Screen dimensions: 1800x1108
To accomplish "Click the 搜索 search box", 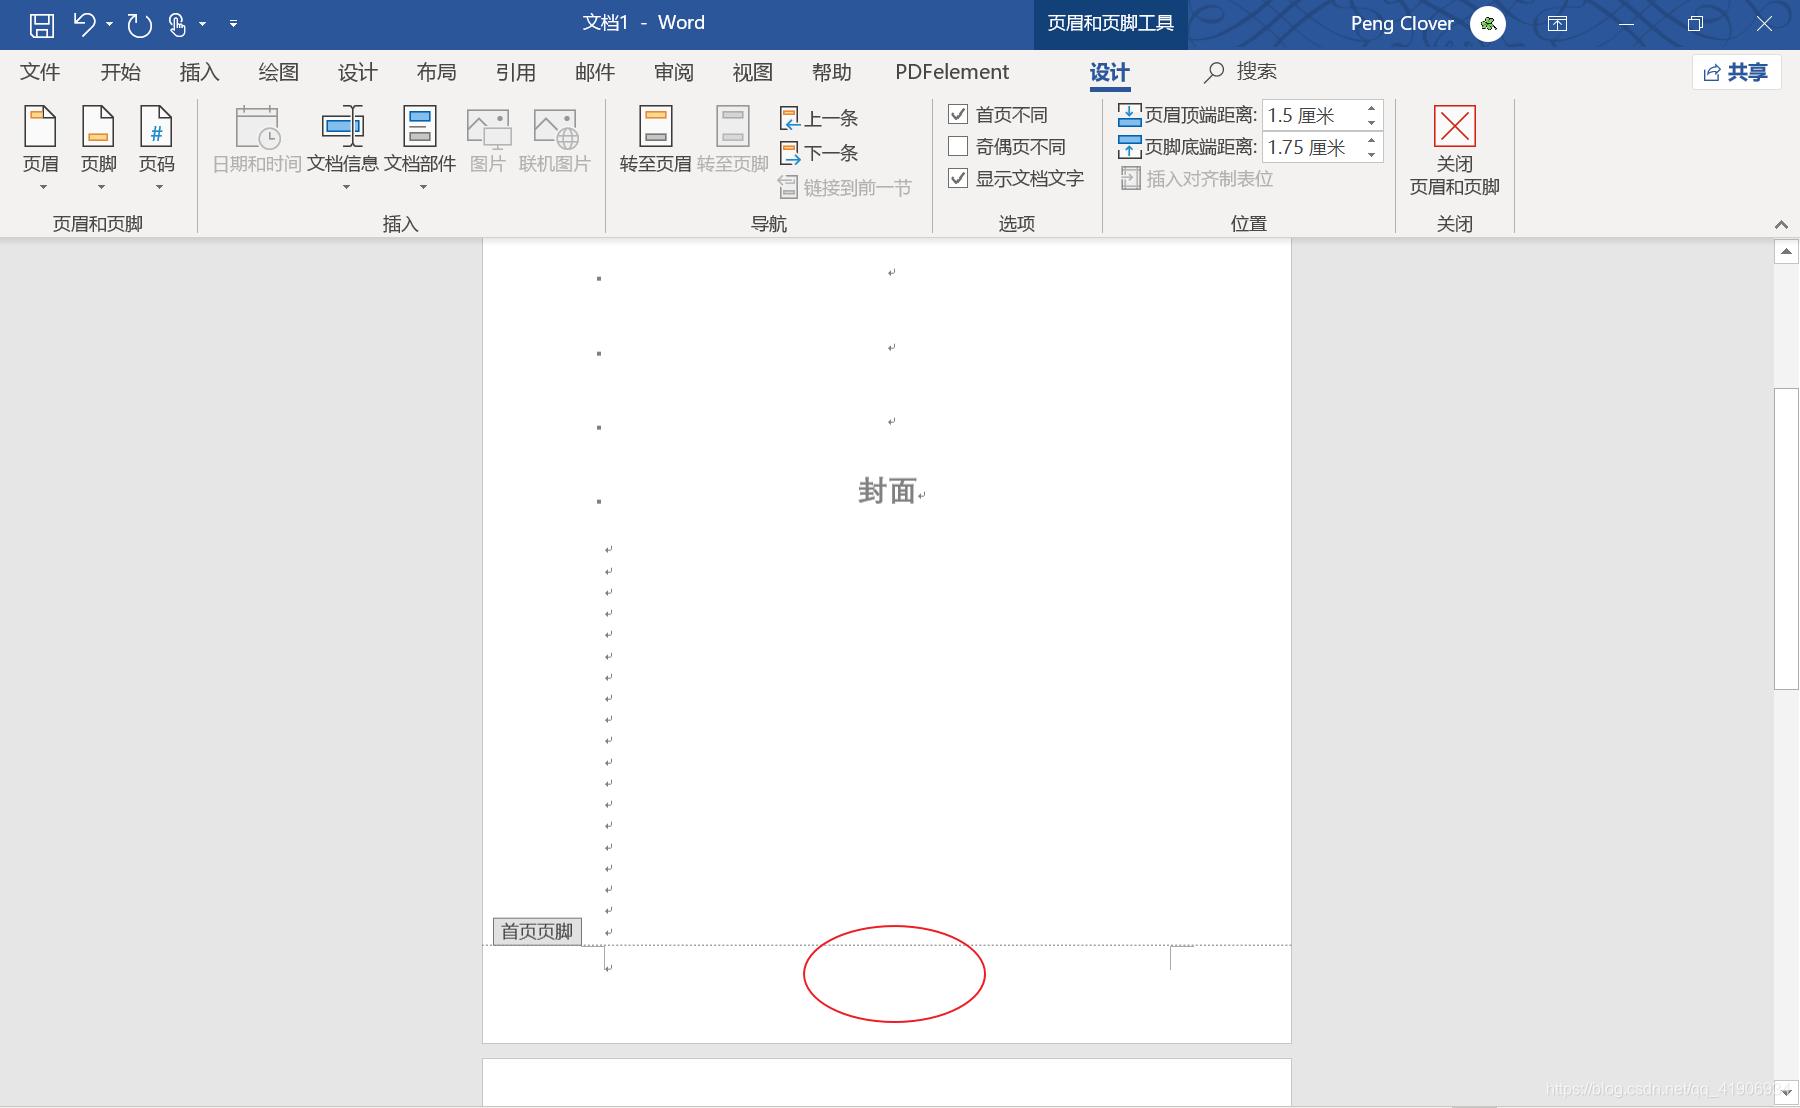I will (1241, 72).
